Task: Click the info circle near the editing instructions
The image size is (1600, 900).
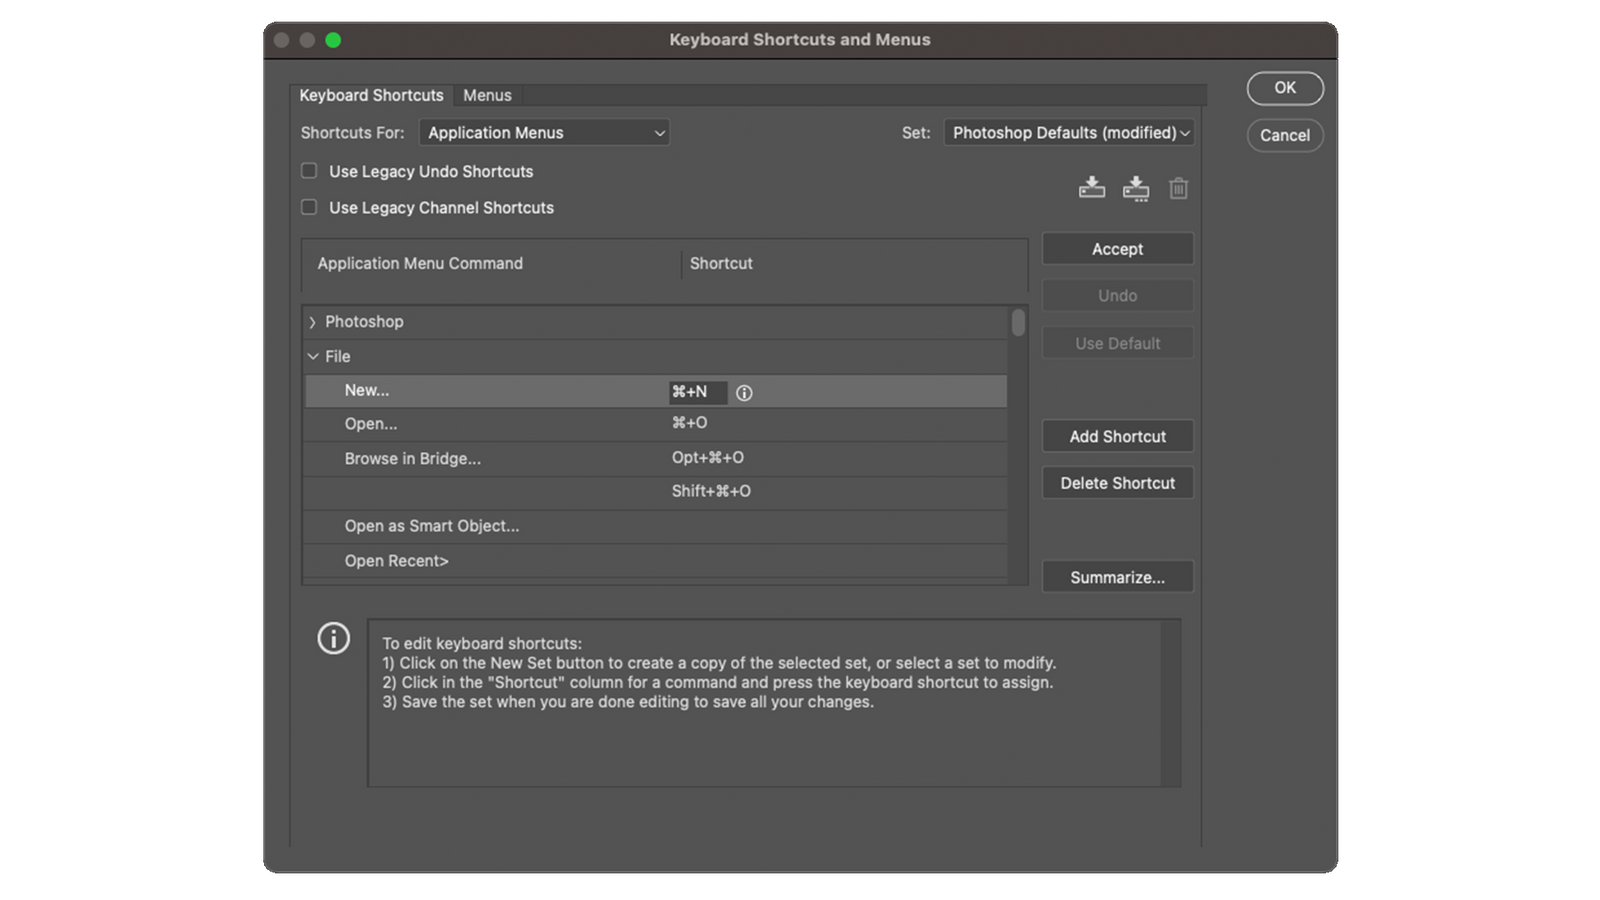Action: tap(334, 638)
